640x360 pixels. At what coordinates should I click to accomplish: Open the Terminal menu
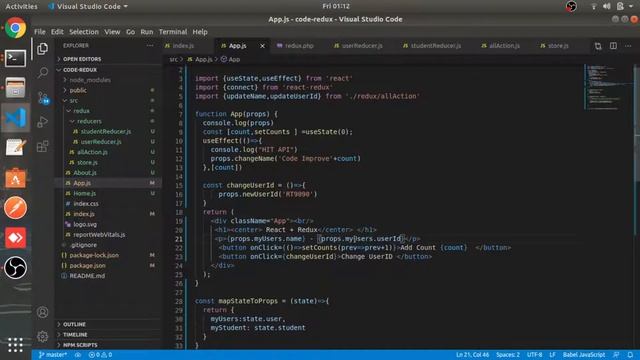point(173,32)
